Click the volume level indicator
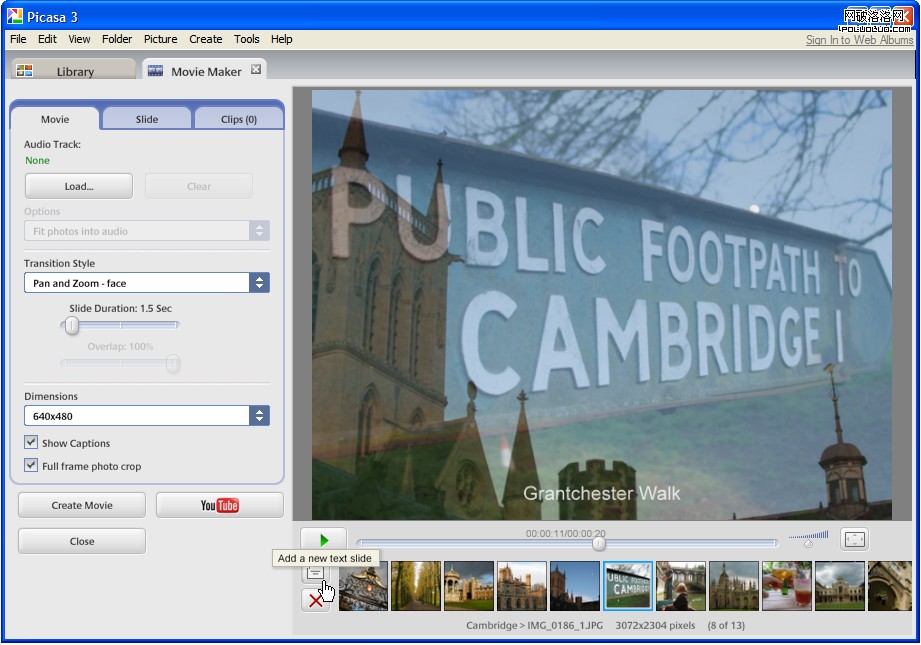The width and height of the screenshot is (921, 645). [808, 539]
